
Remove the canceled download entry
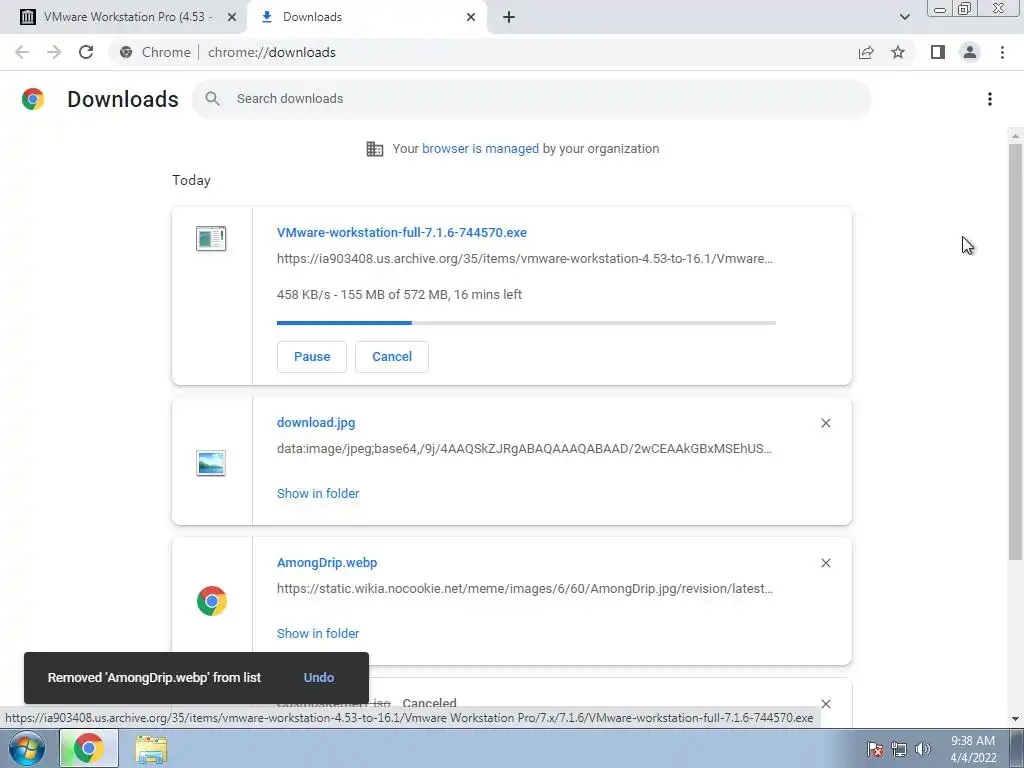825,704
